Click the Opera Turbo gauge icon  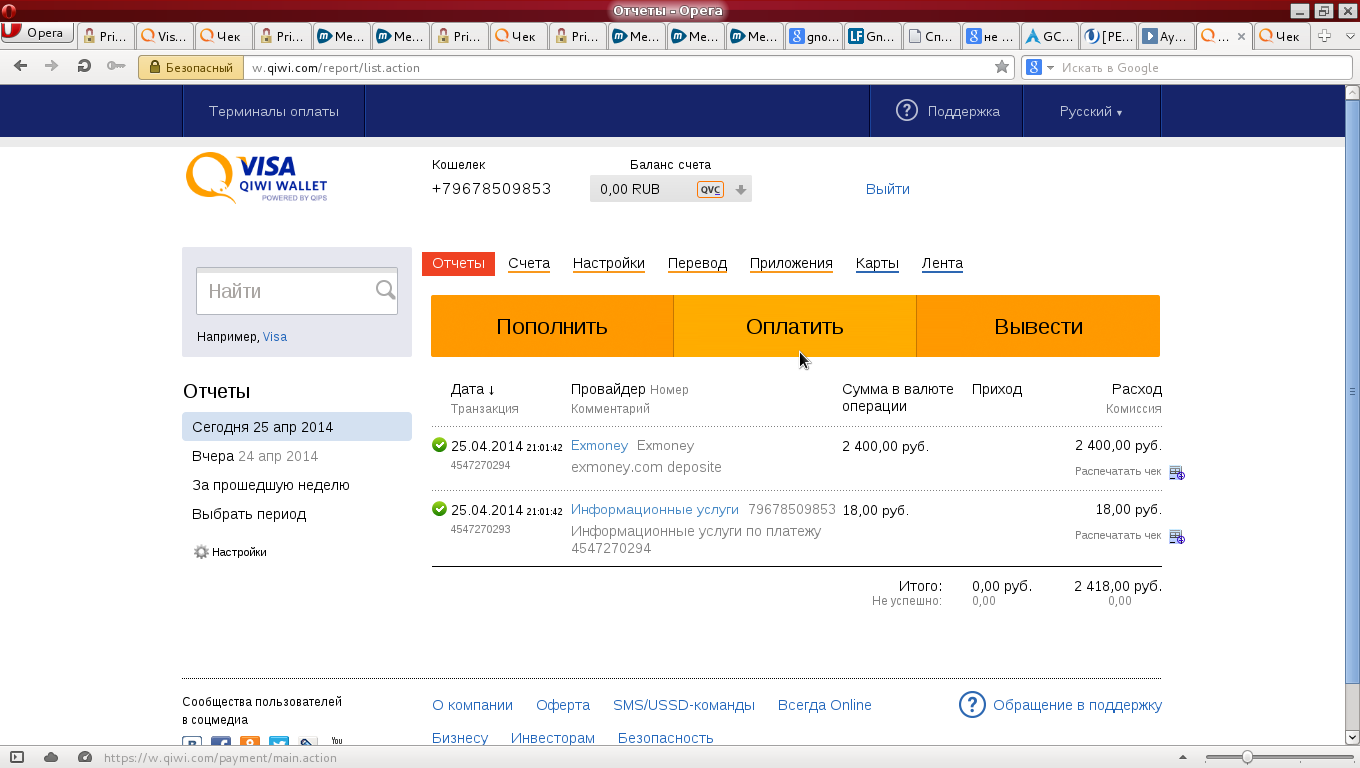(x=85, y=757)
